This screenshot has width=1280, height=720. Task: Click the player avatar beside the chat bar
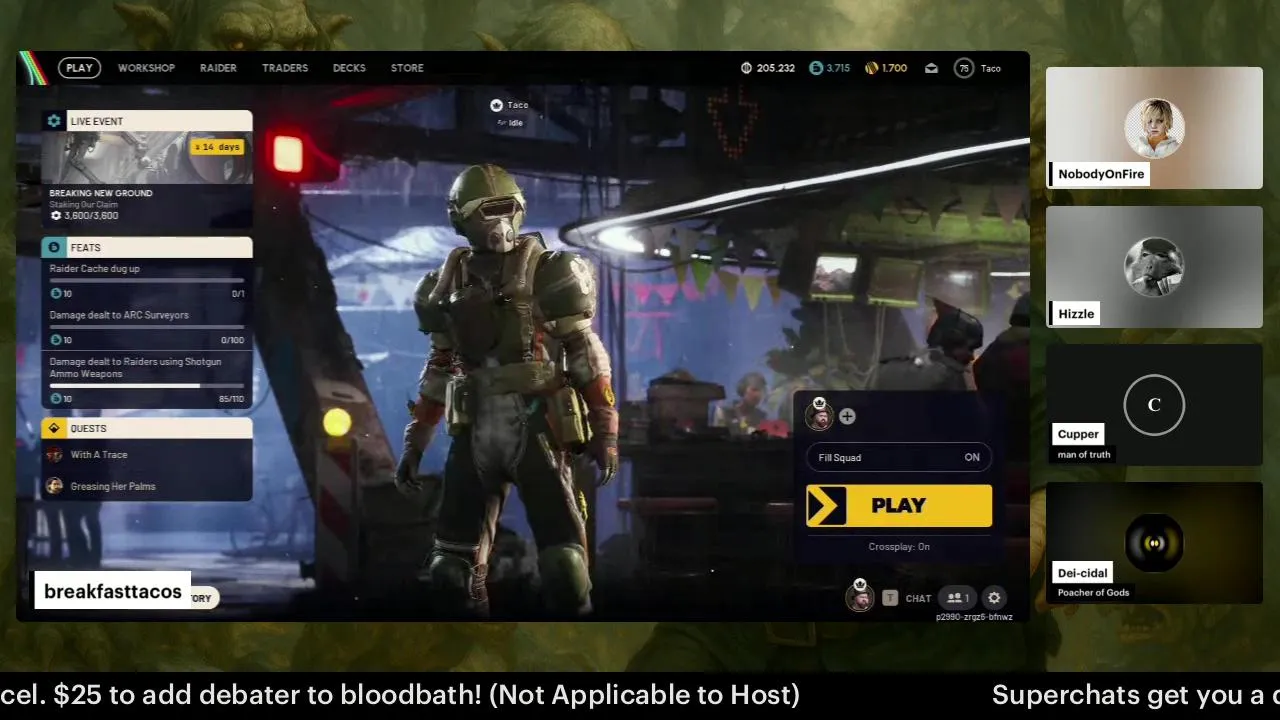(859, 596)
